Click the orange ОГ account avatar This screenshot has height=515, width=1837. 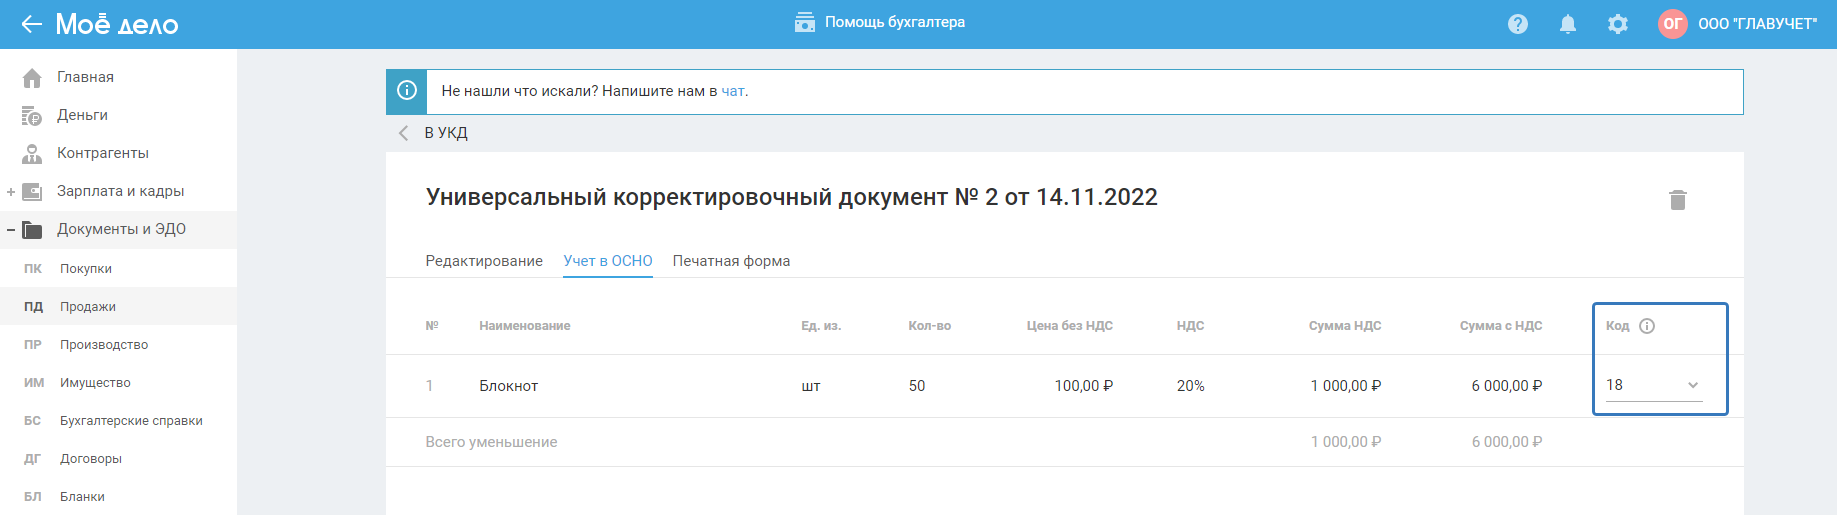1672,24
